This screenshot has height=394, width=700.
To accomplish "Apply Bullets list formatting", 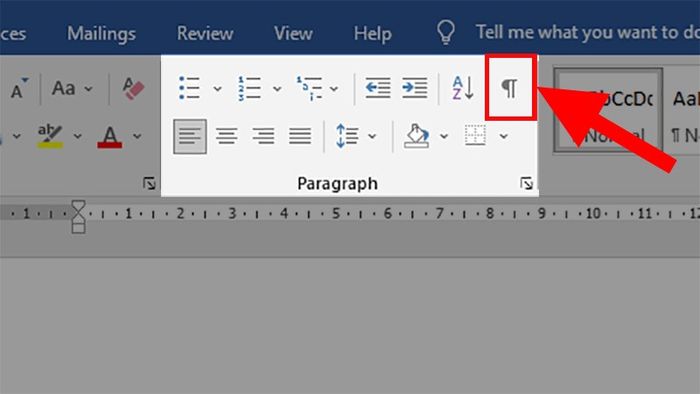I will 189,88.
